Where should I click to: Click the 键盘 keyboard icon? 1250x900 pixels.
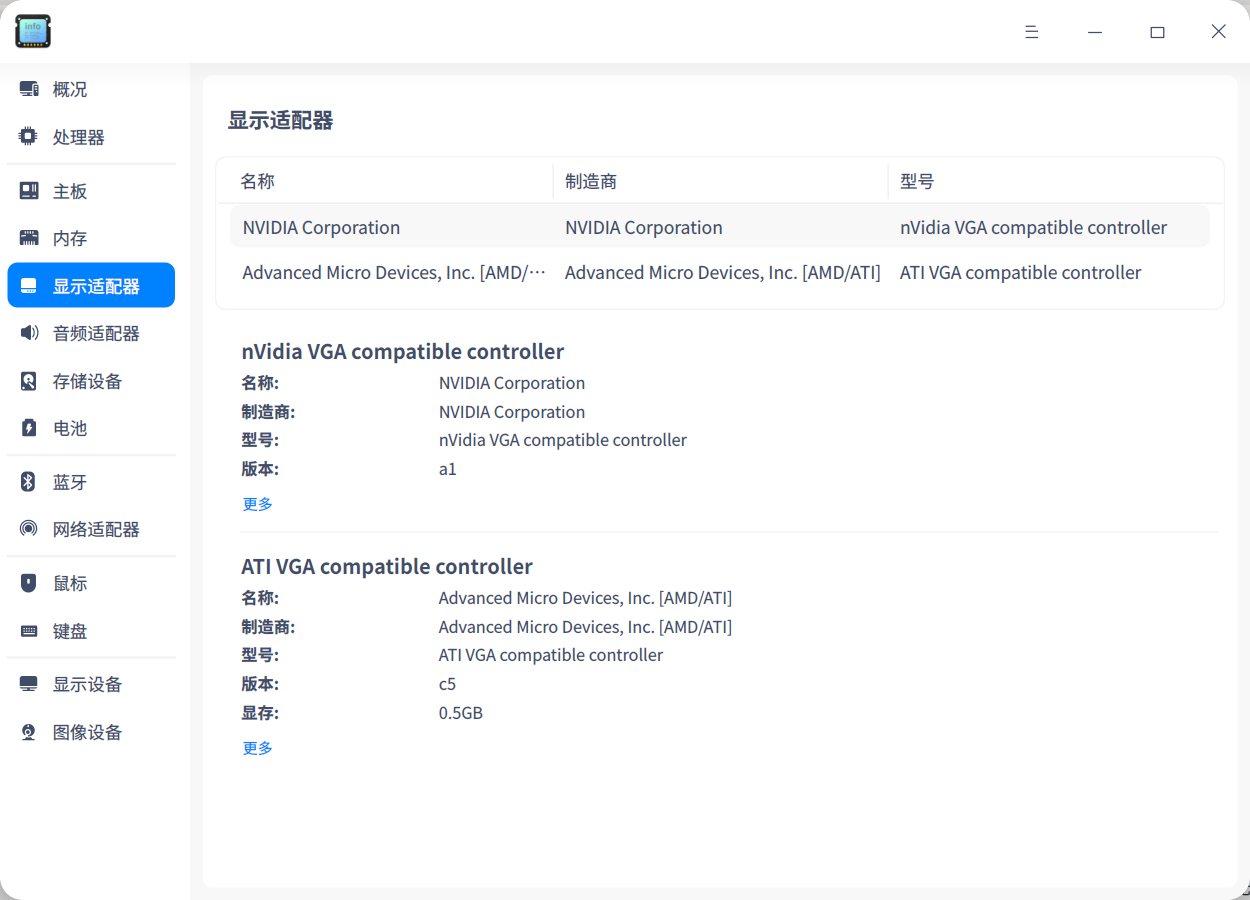point(29,631)
